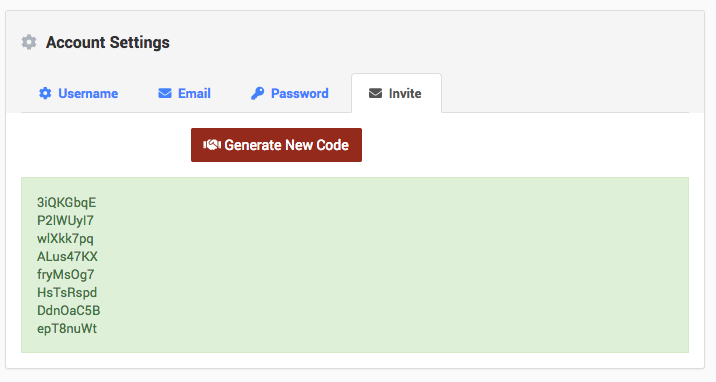Click the key icon on Password tab
Image resolution: width=716 pixels, height=382 pixels.
258,93
